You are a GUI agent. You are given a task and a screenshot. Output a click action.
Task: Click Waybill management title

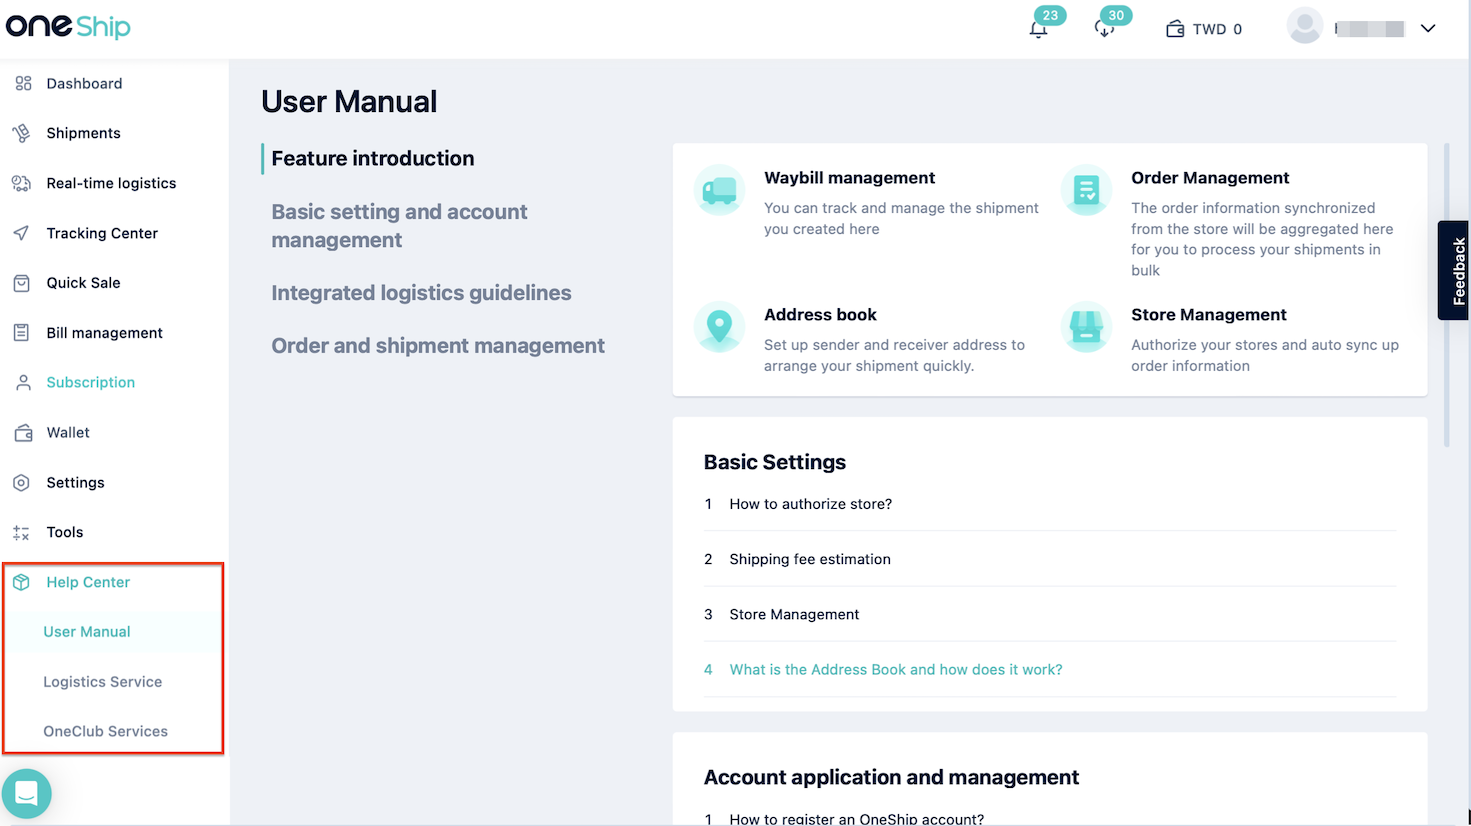[x=849, y=178]
